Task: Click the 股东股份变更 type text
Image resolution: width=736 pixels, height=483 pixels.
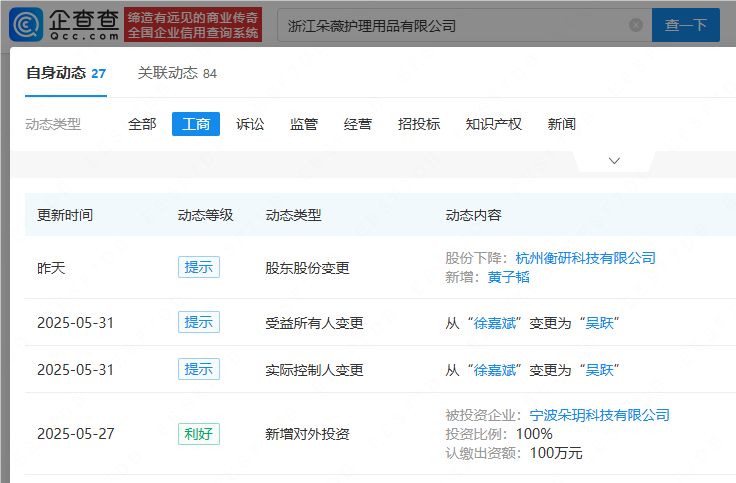Action: click(x=307, y=268)
